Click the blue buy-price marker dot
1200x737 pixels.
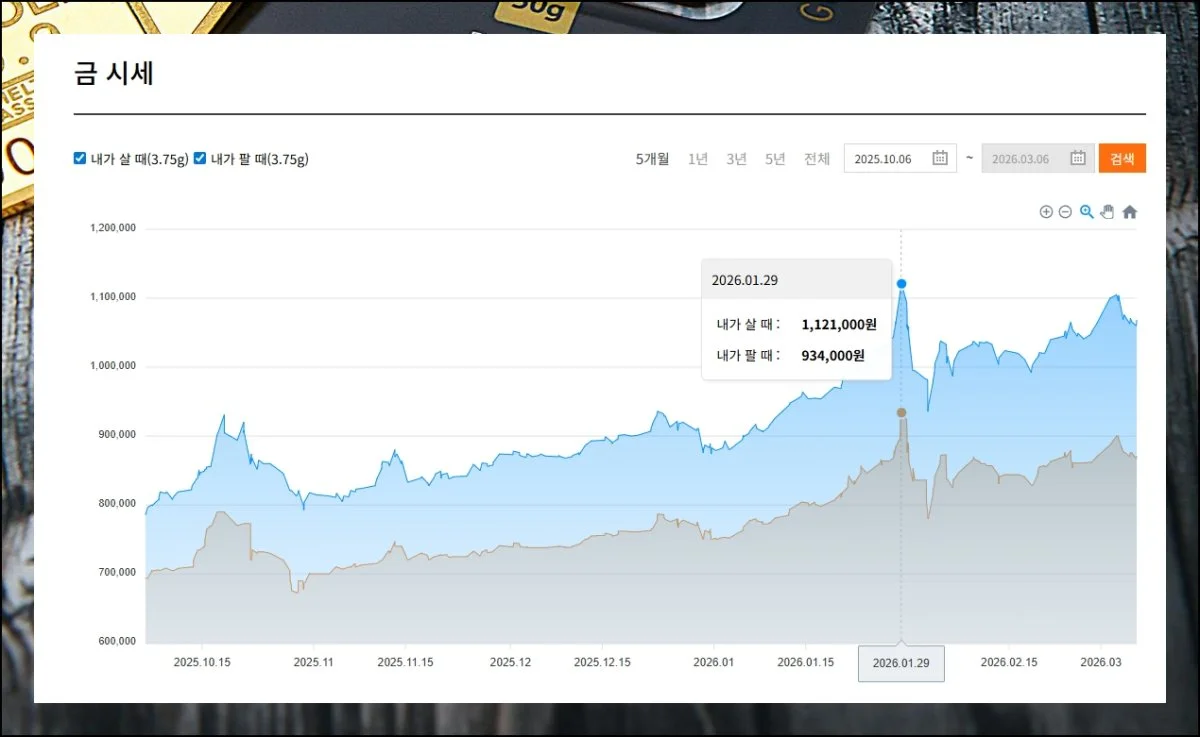[x=901, y=284]
